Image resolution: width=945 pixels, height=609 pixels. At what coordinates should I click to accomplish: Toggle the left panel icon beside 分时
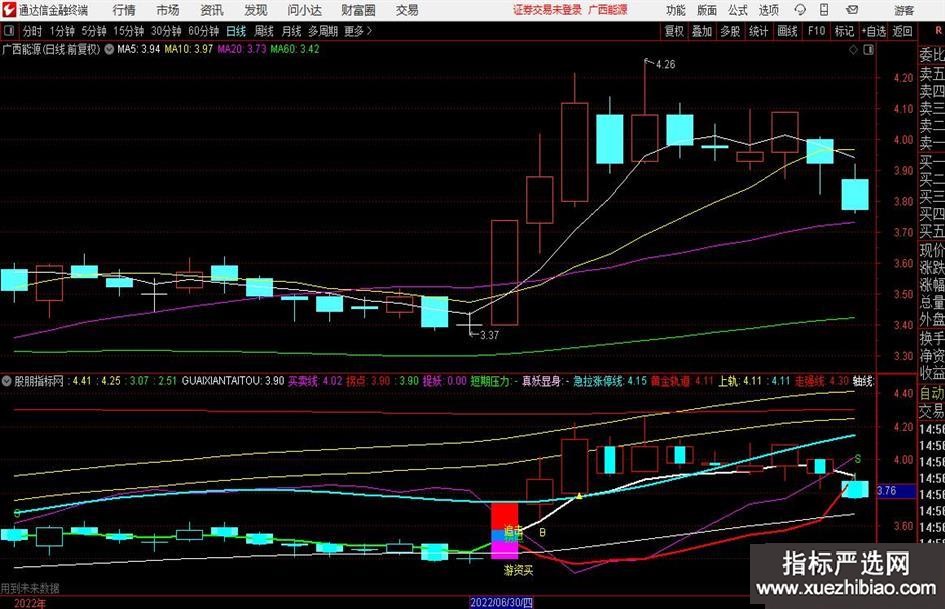click(x=9, y=31)
